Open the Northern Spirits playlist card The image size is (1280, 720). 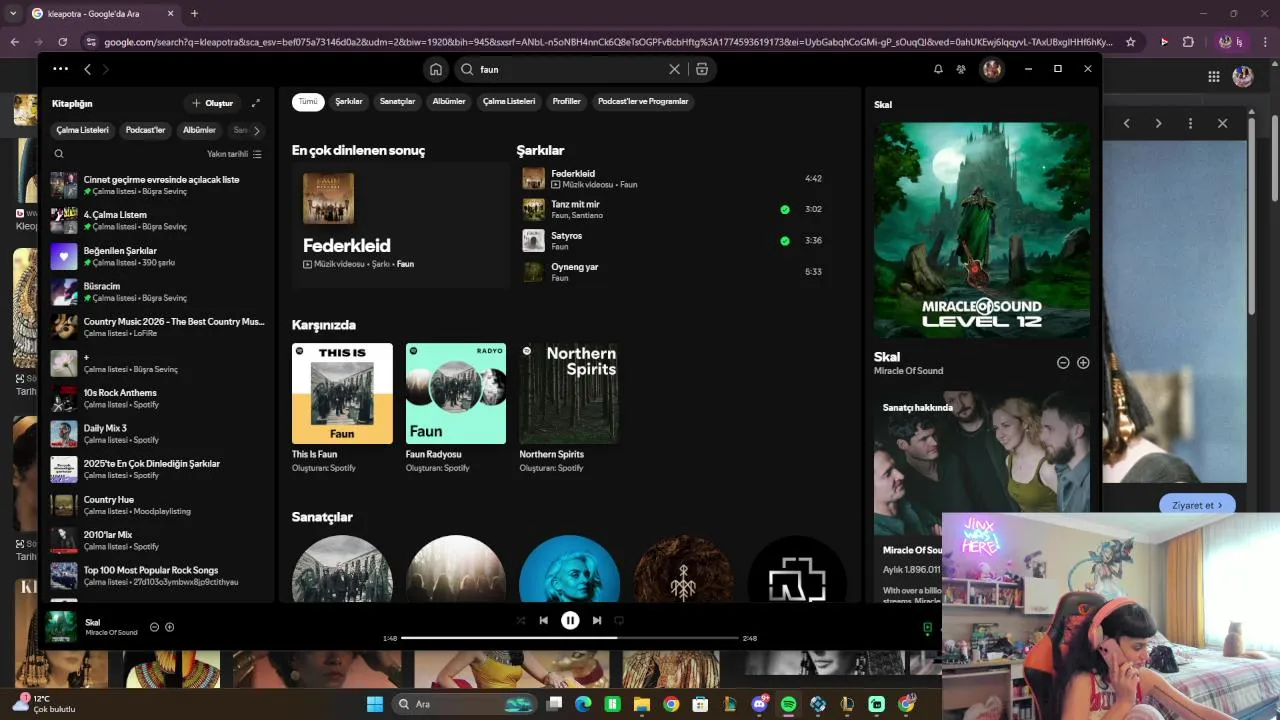569,408
